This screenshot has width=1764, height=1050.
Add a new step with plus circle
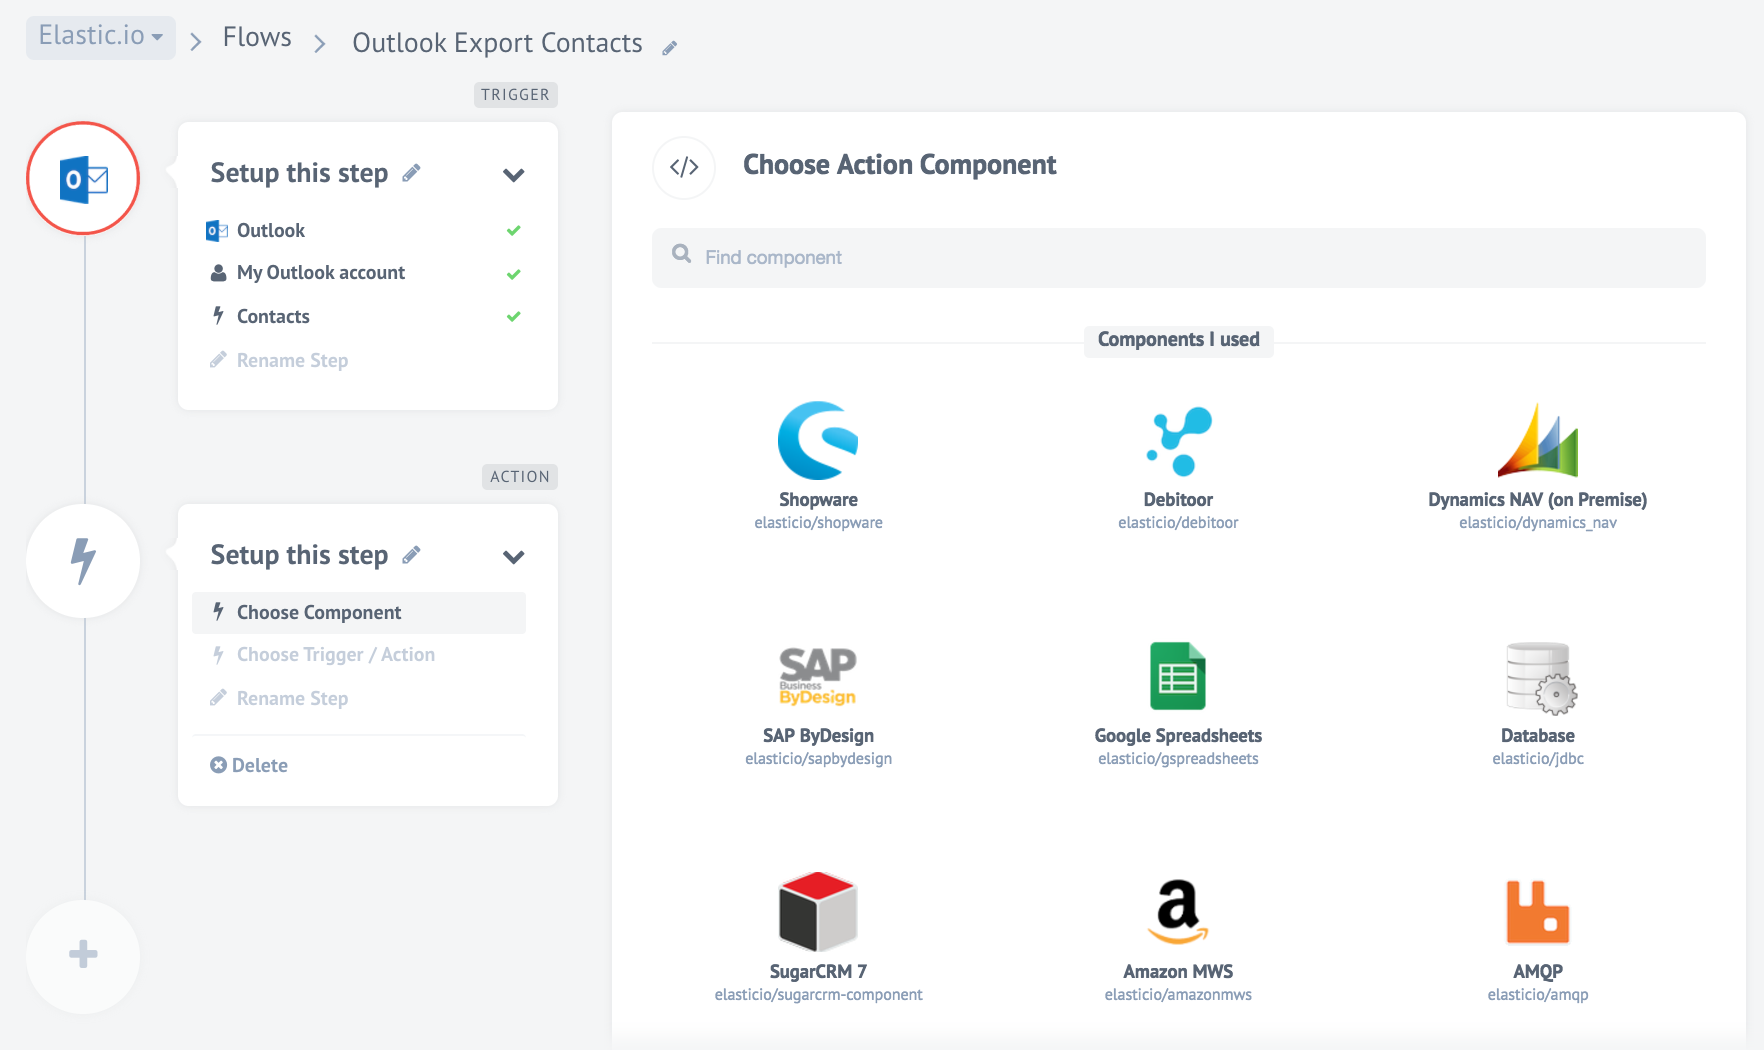coord(83,956)
